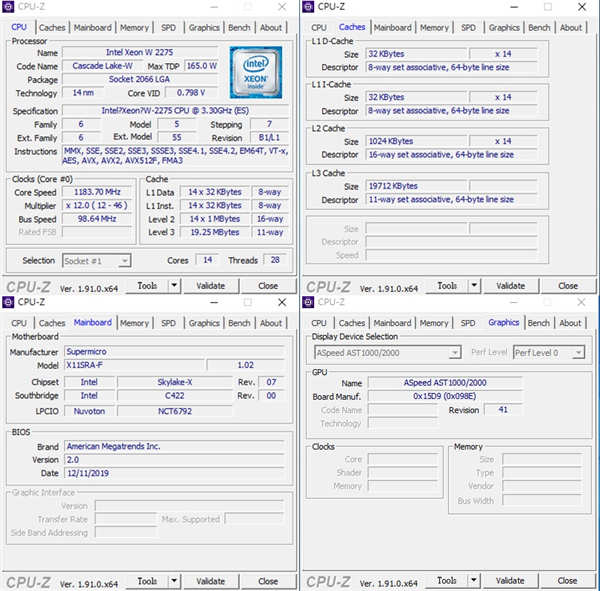Close the Mainboard window with X button
This screenshot has width=600, height=591.
point(282,302)
